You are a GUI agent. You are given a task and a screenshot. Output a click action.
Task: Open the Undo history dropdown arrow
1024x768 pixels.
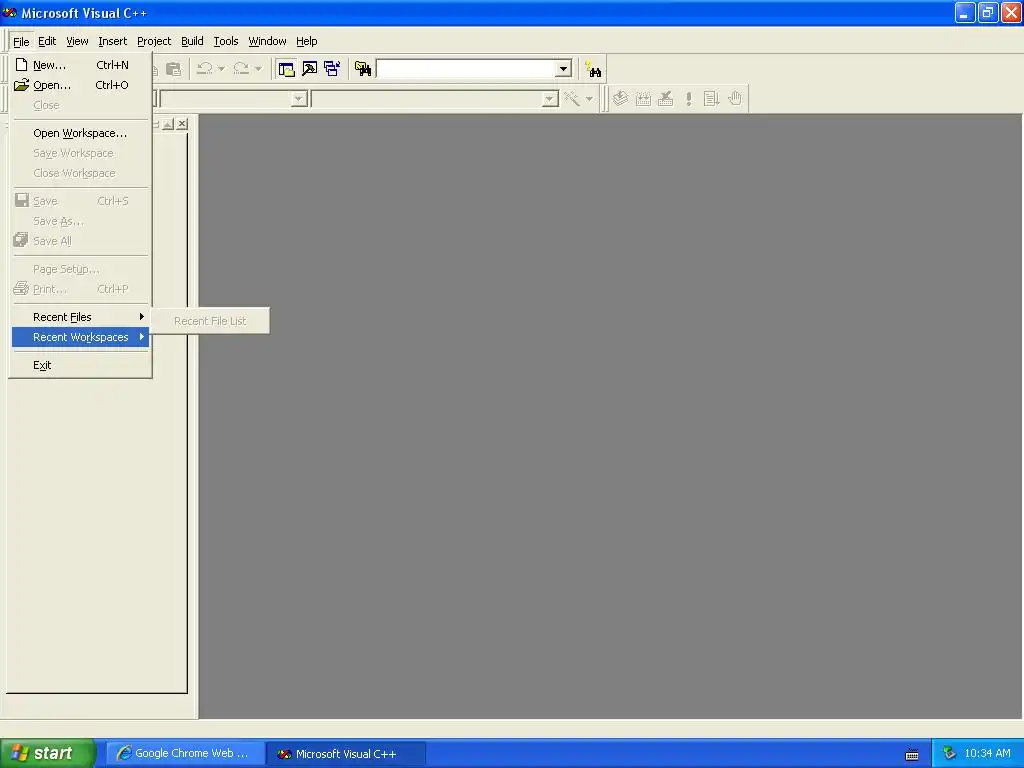(x=221, y=69)
